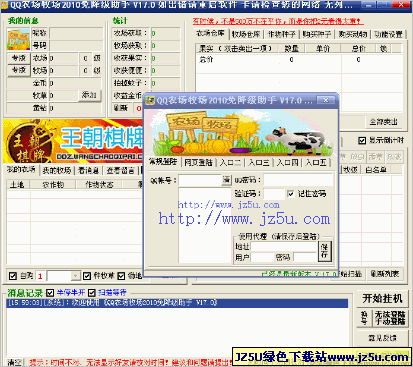The height and width of the screenshot is (367, 413).
Task: Click the small button beside QQ account field
Action: 226,180
